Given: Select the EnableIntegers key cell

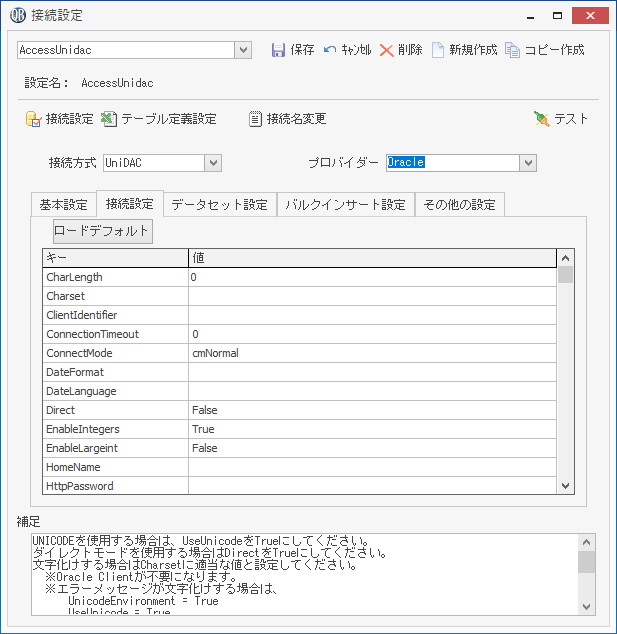Looking at the screenshot, I should click(x=116, y=429).
